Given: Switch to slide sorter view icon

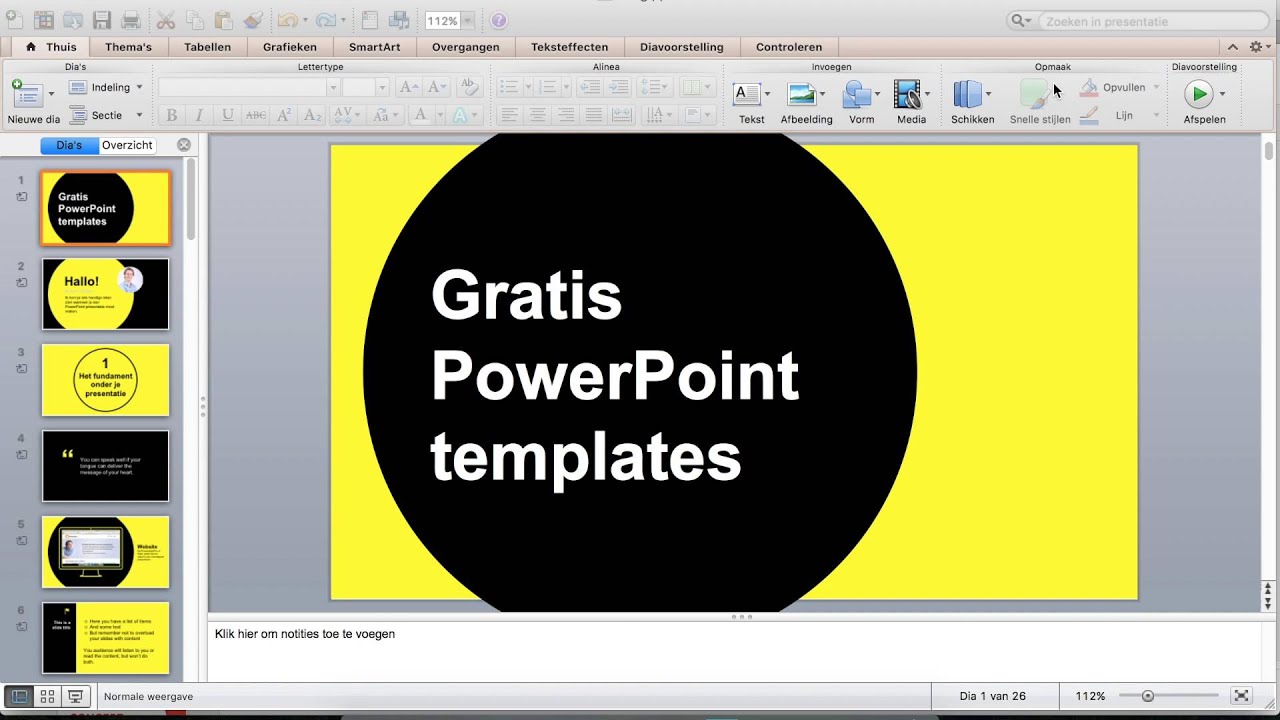Looking at the screenshot, I should 47,697.
